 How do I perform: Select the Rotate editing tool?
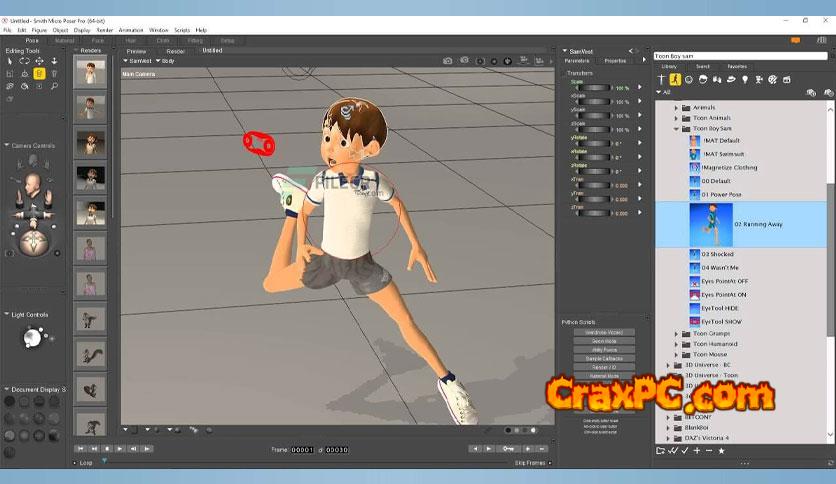[x=24, y=61]
